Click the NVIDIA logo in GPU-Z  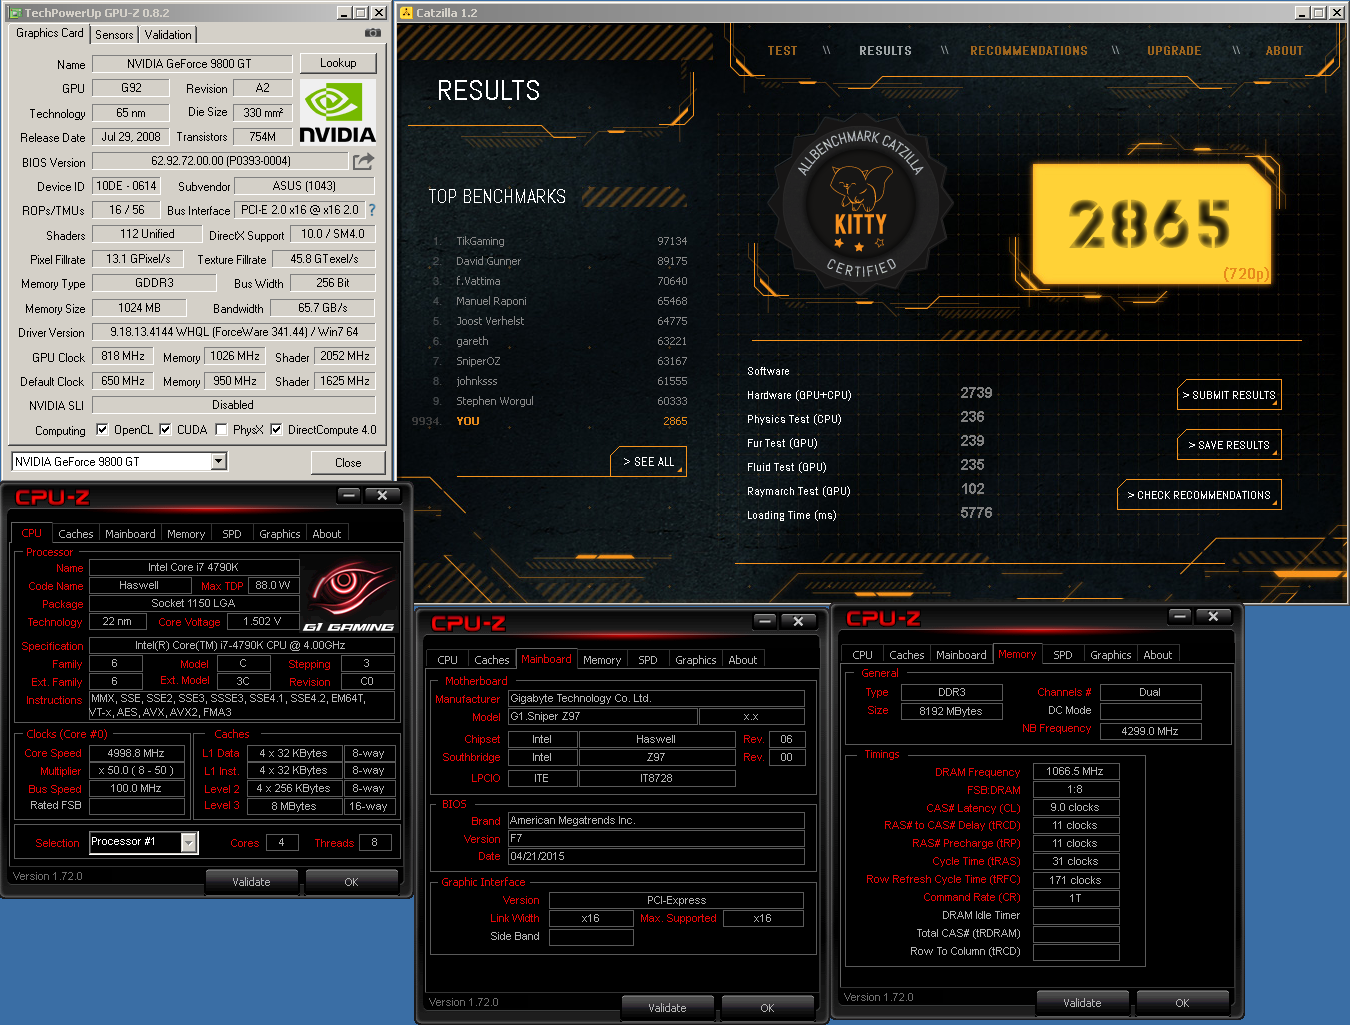click(337, 114)
